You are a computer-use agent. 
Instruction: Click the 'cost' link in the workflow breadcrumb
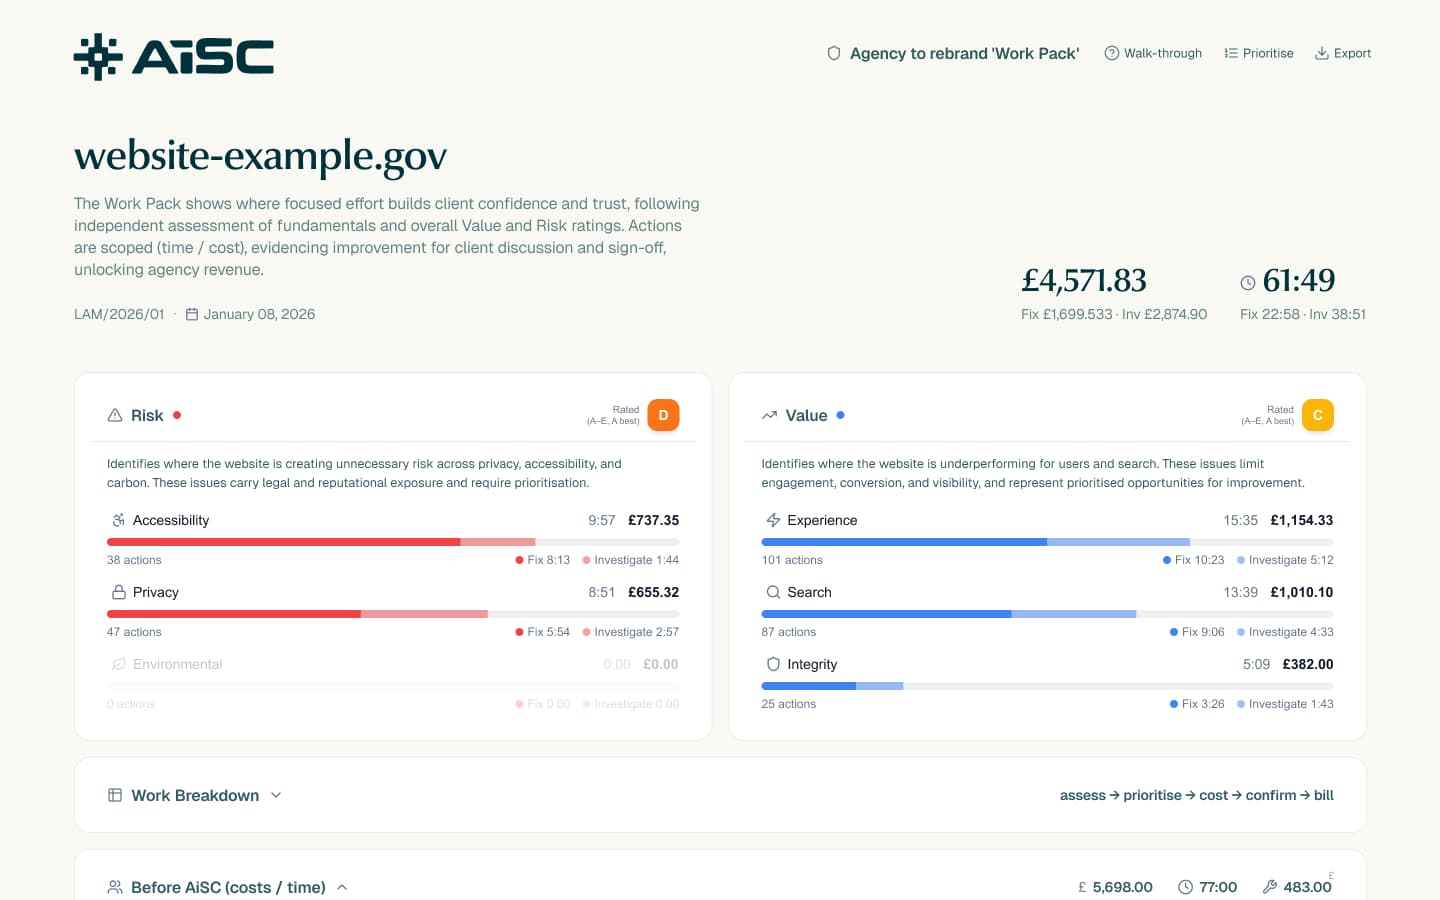coord(1213,795)
